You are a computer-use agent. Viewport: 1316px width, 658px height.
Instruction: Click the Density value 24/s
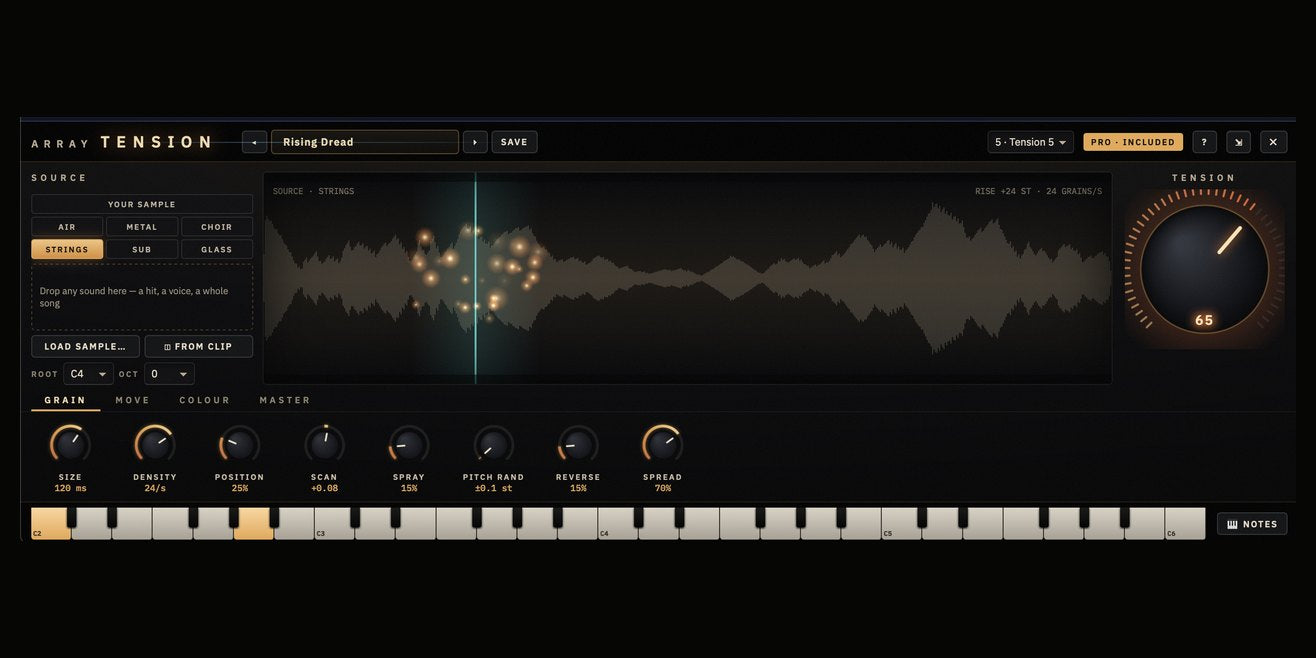pos(155,488)
